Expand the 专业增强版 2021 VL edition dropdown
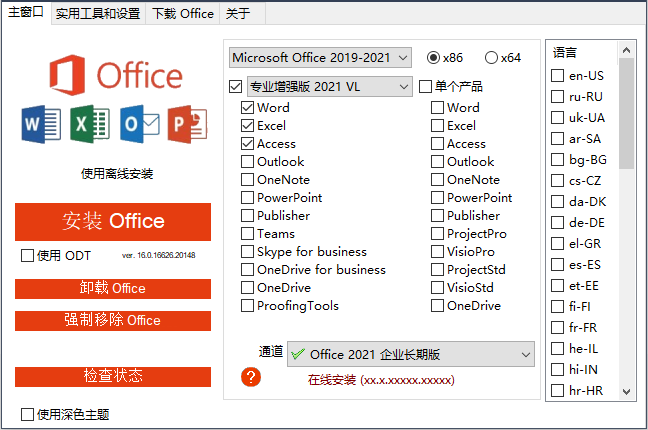This screenshot has width=648, height=430. point(329,87)
